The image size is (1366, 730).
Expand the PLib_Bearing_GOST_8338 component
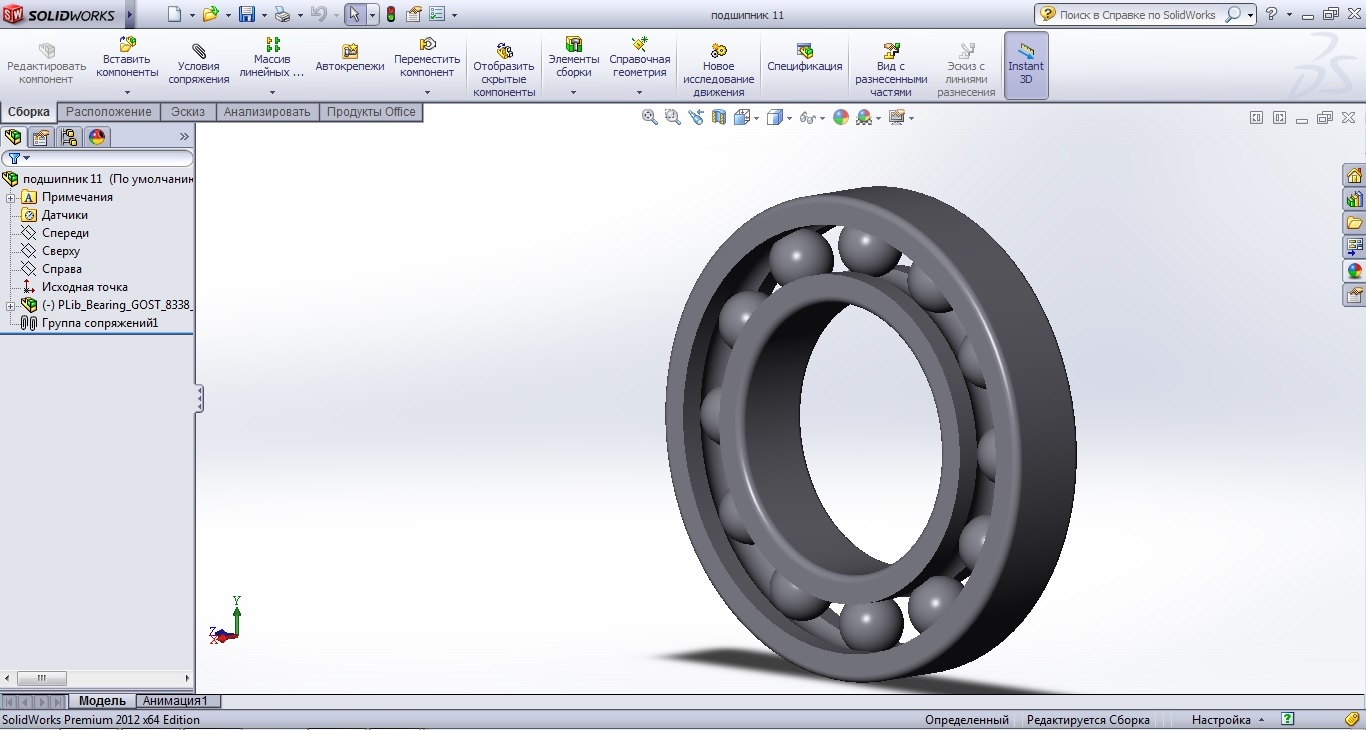pyautogui.click(x=11, y=305)
